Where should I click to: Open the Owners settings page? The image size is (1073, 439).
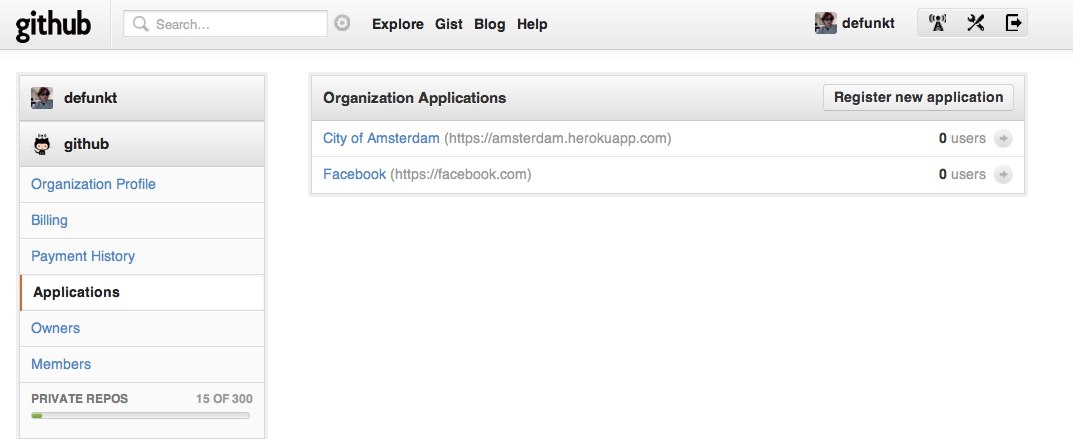(x=55, y=328)
